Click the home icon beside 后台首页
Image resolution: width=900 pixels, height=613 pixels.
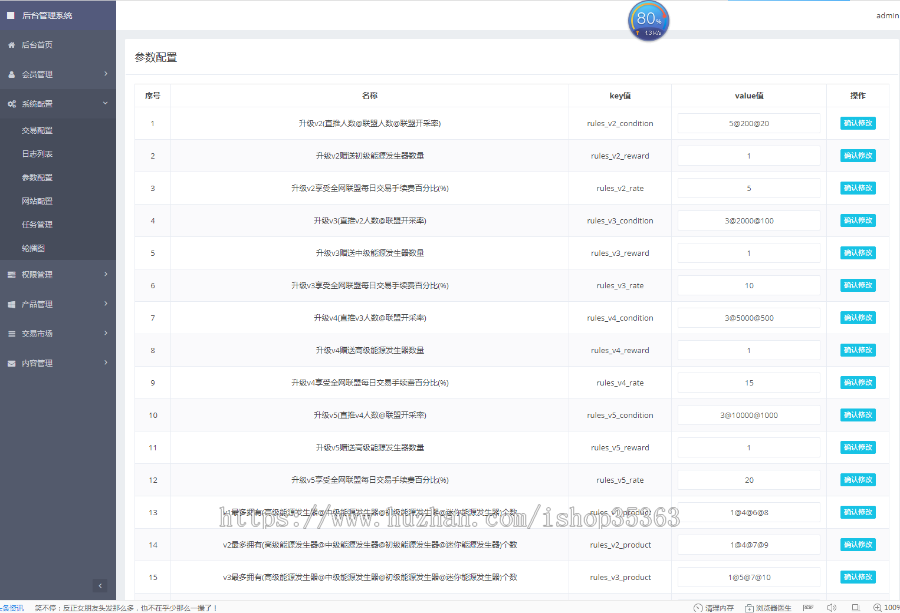[x=11, y=45]
